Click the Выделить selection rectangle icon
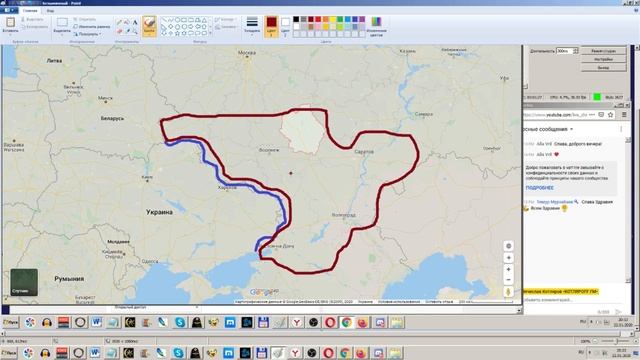The height and width of the screenshot is (360, 640). (x=62, y=22)
